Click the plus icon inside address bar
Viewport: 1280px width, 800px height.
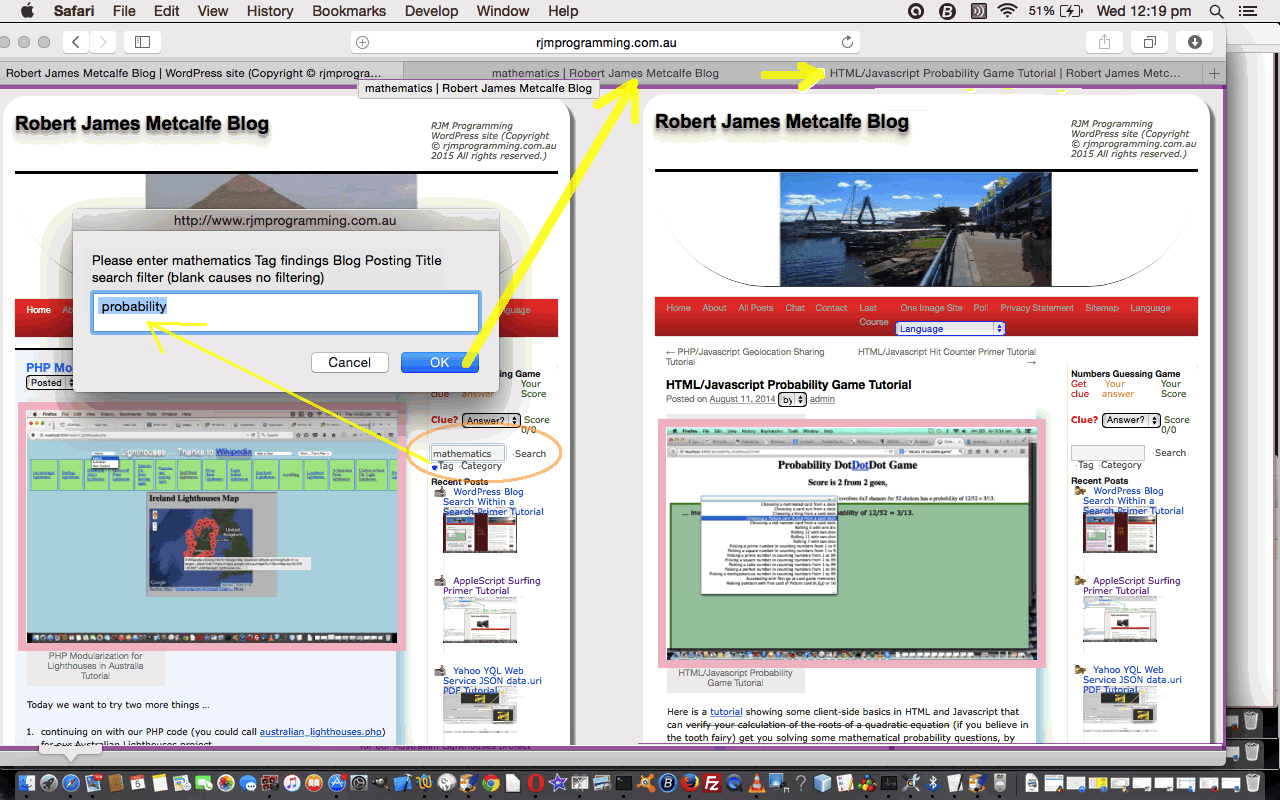click(363, 42)
